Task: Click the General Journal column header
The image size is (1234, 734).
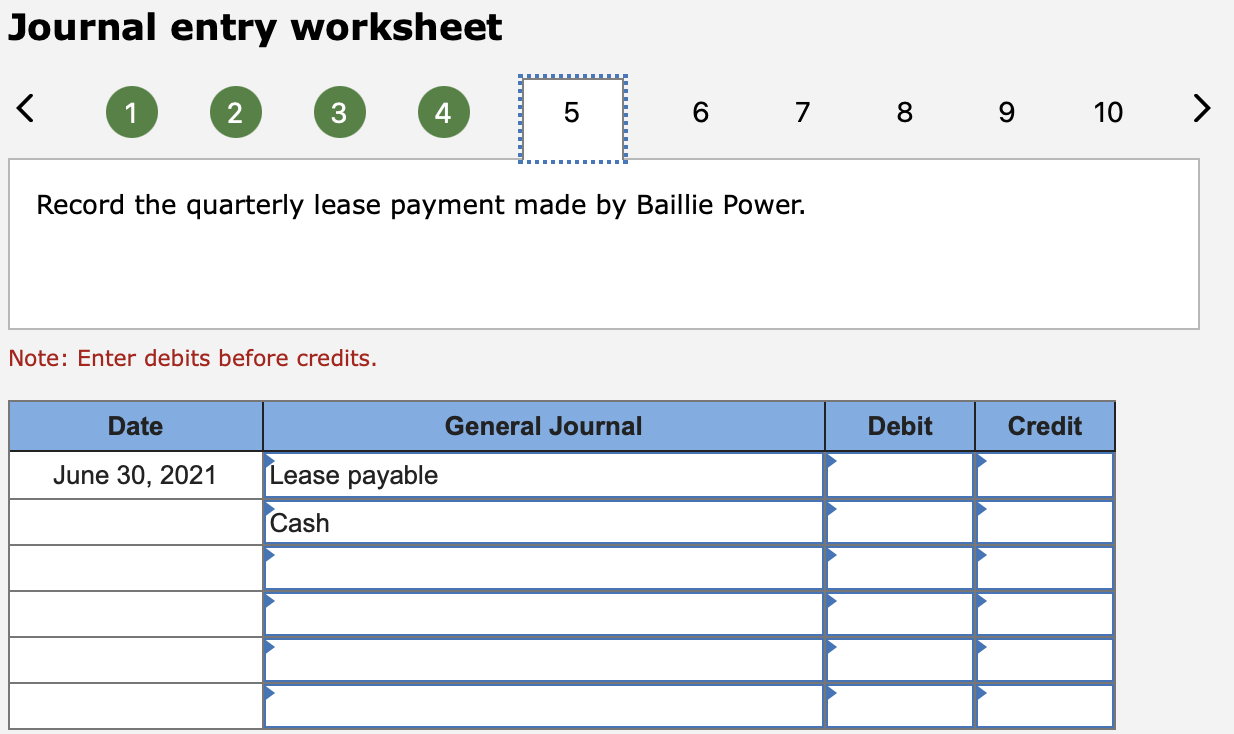Action: point(544,426)
